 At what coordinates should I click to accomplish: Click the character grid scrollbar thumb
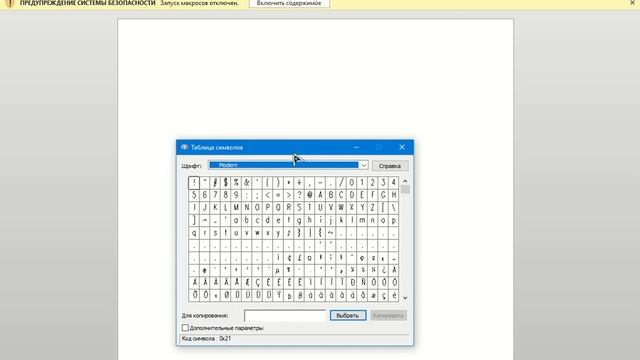tap(405, 189)
